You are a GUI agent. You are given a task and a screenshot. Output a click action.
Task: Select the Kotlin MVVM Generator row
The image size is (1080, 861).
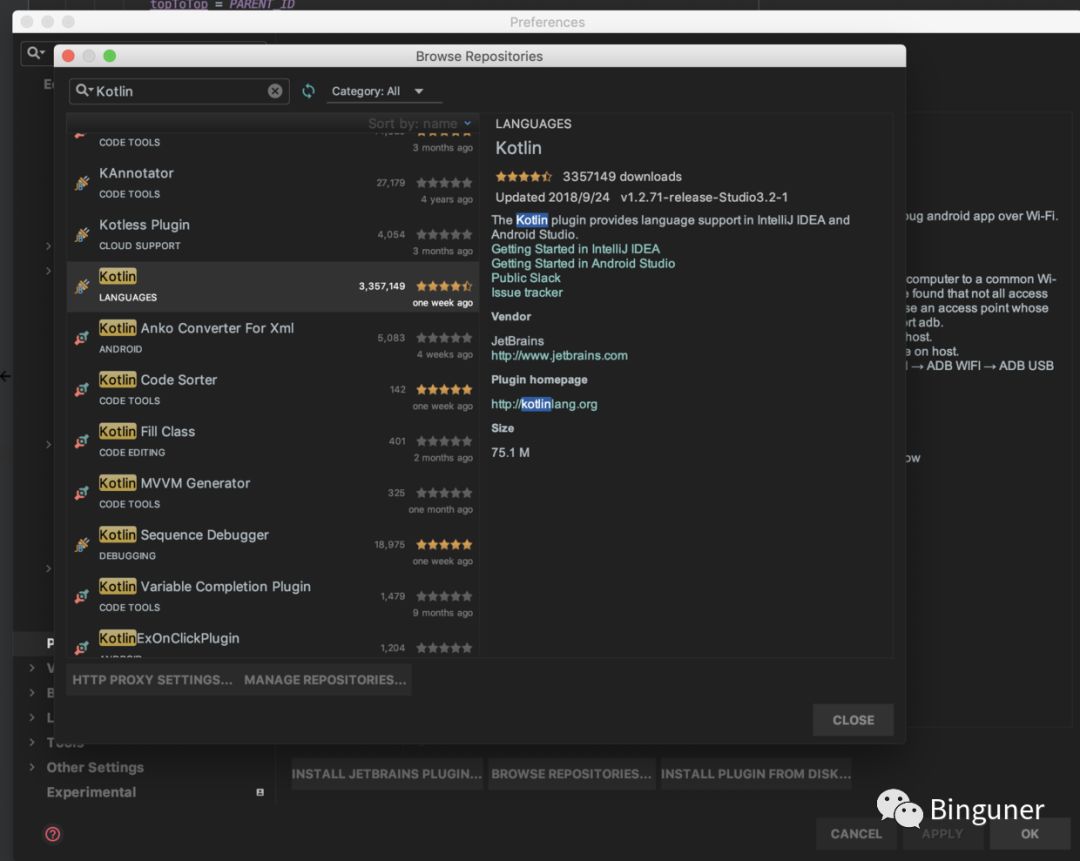pyautogui.click(x=273, y=493)
